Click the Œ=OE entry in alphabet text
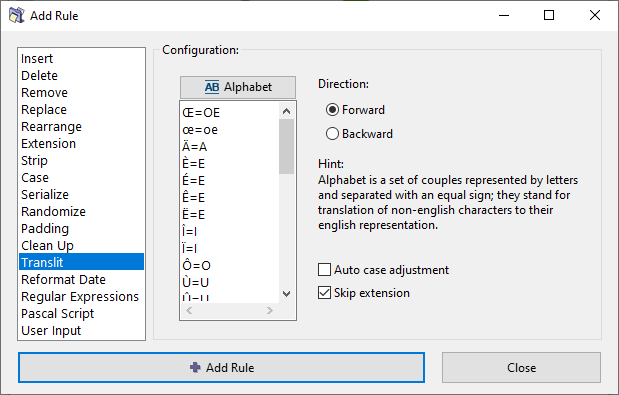 [201, 113]
